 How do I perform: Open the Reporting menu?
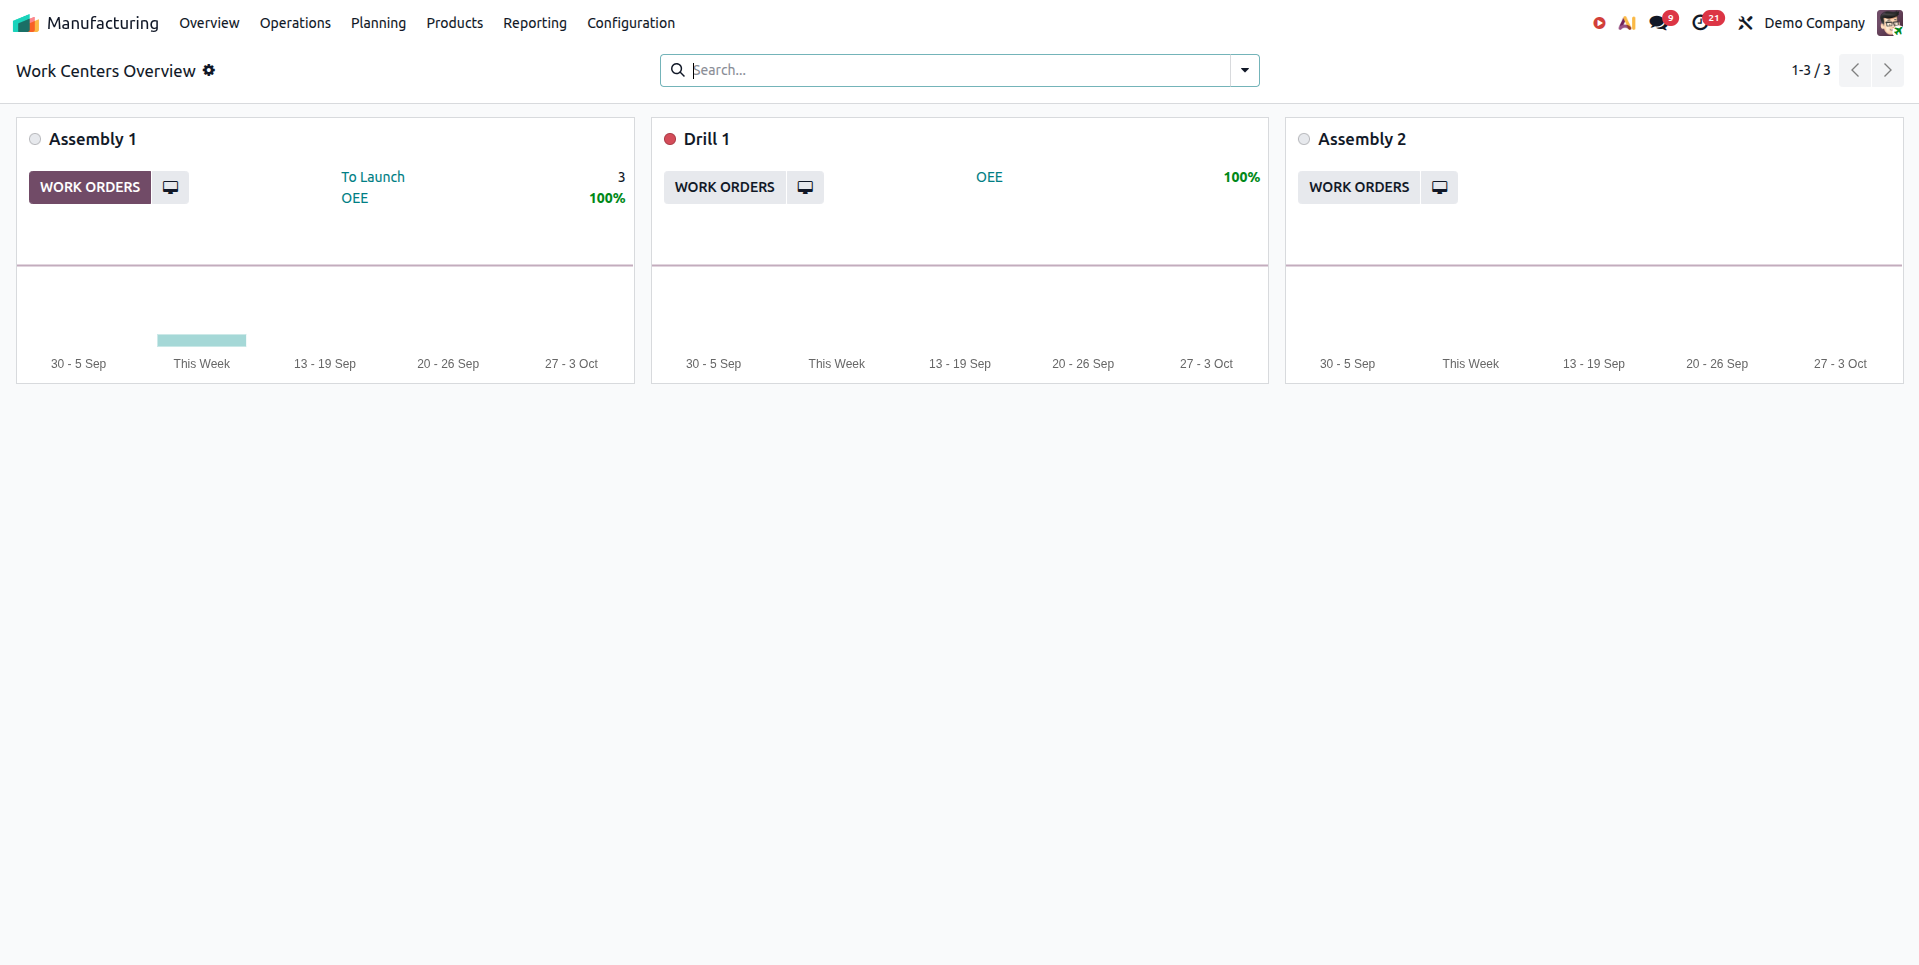pos(534,23)
